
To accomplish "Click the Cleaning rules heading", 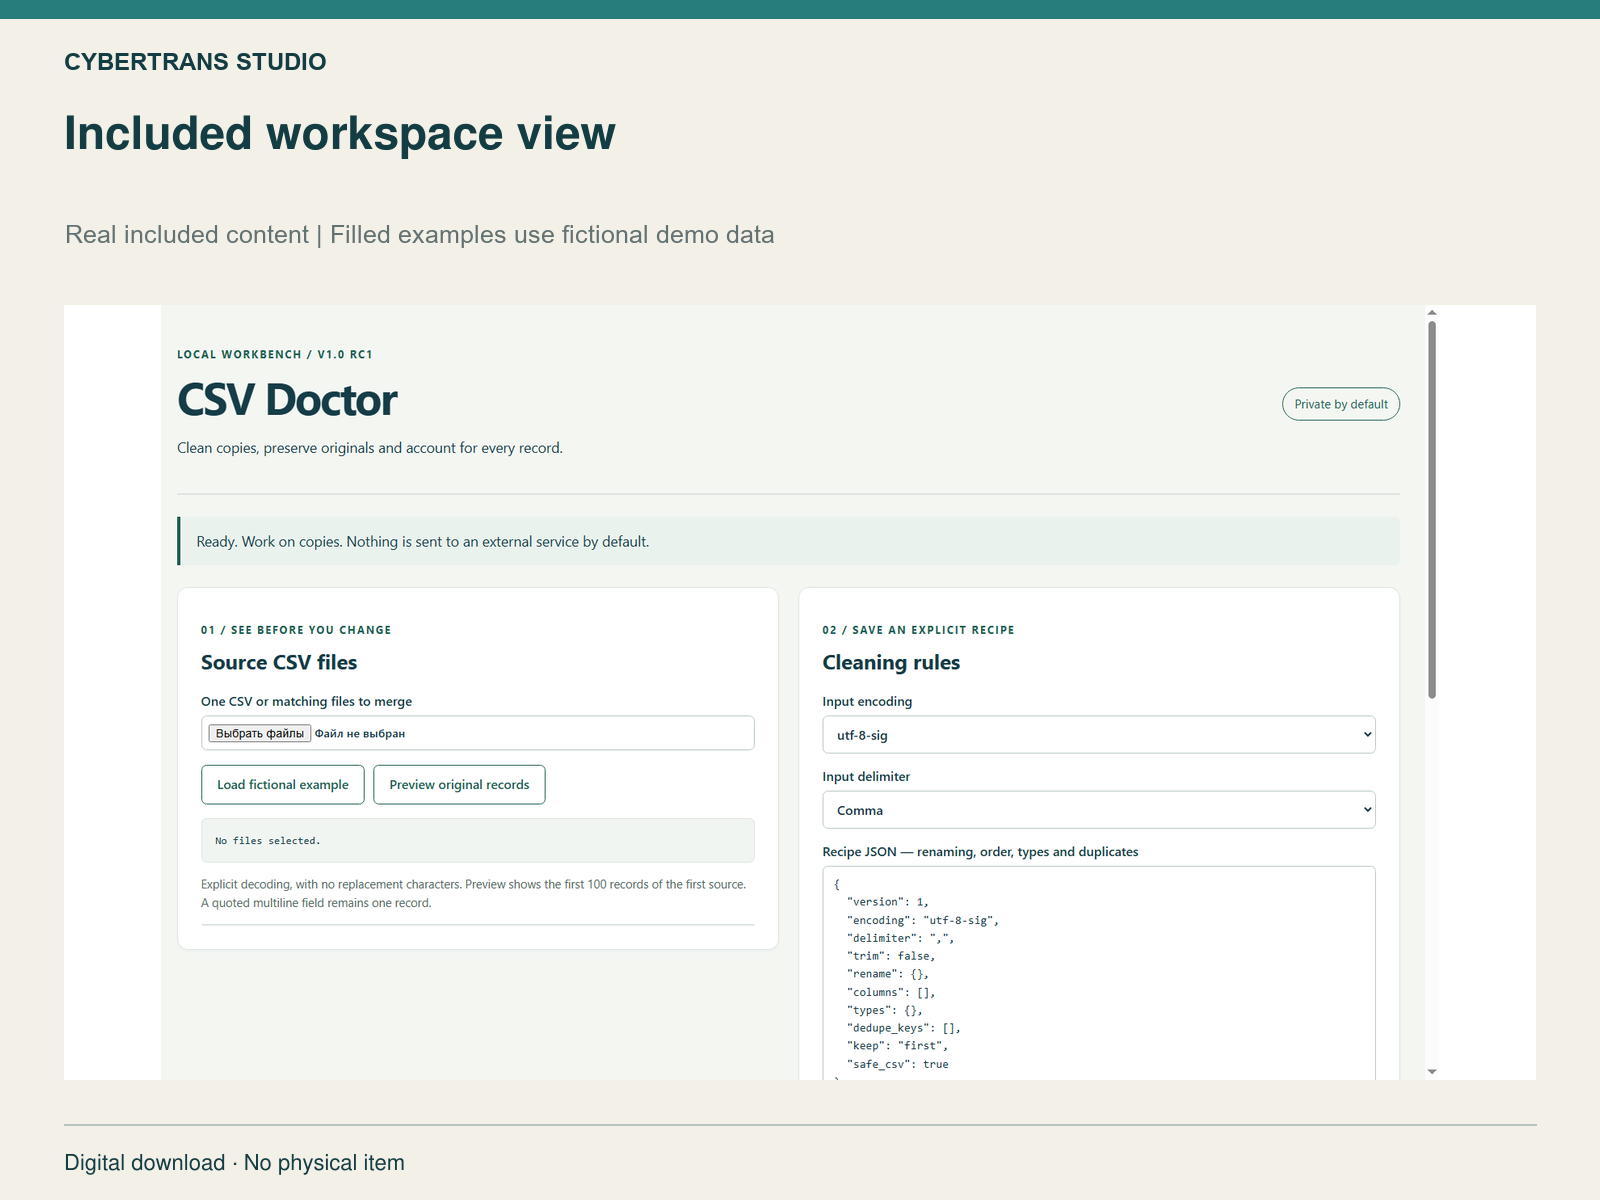I will 891,662.
